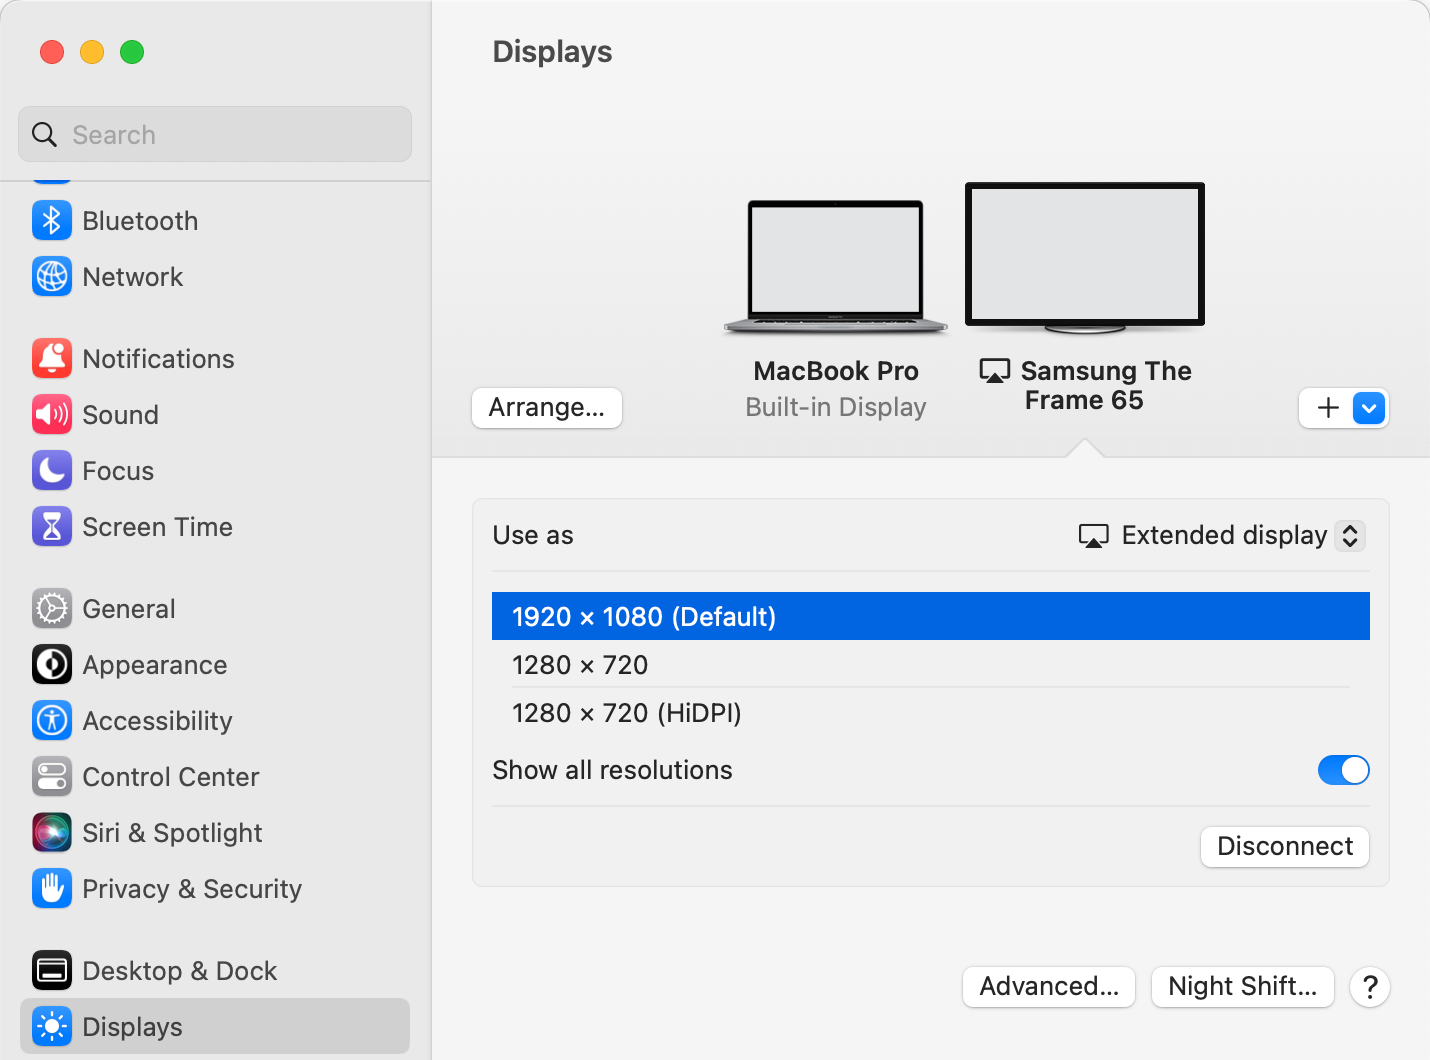
Task: Select the Sound speaker icon
Action: click(x=52, y=415)
